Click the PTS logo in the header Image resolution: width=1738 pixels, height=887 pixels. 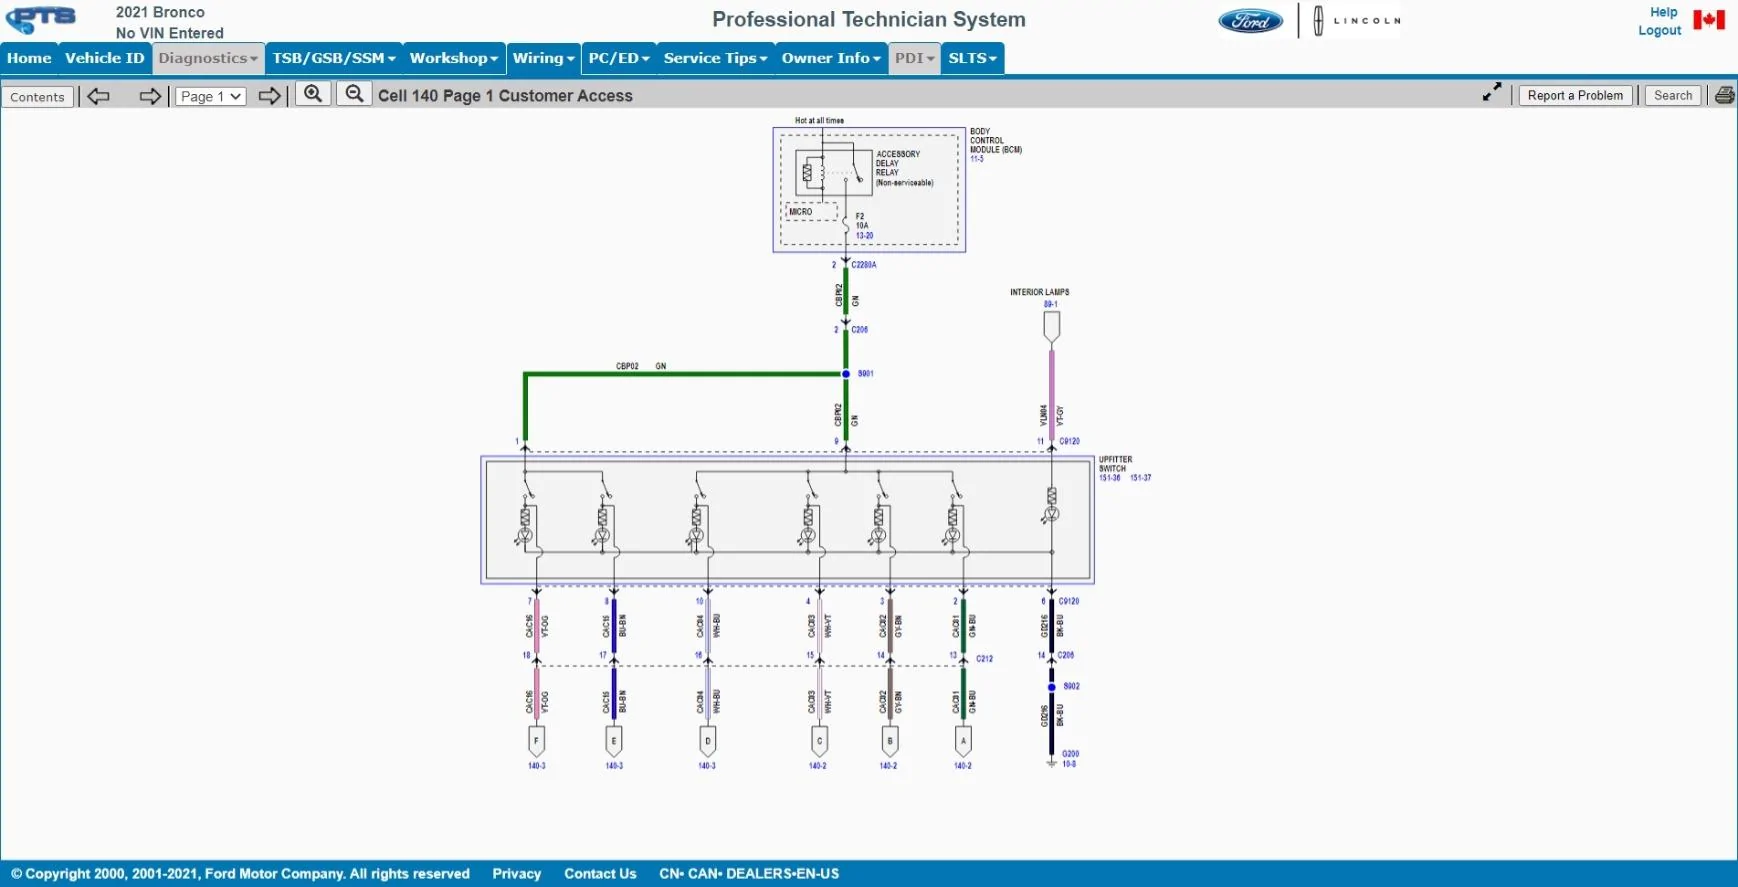tap(42, 20)
